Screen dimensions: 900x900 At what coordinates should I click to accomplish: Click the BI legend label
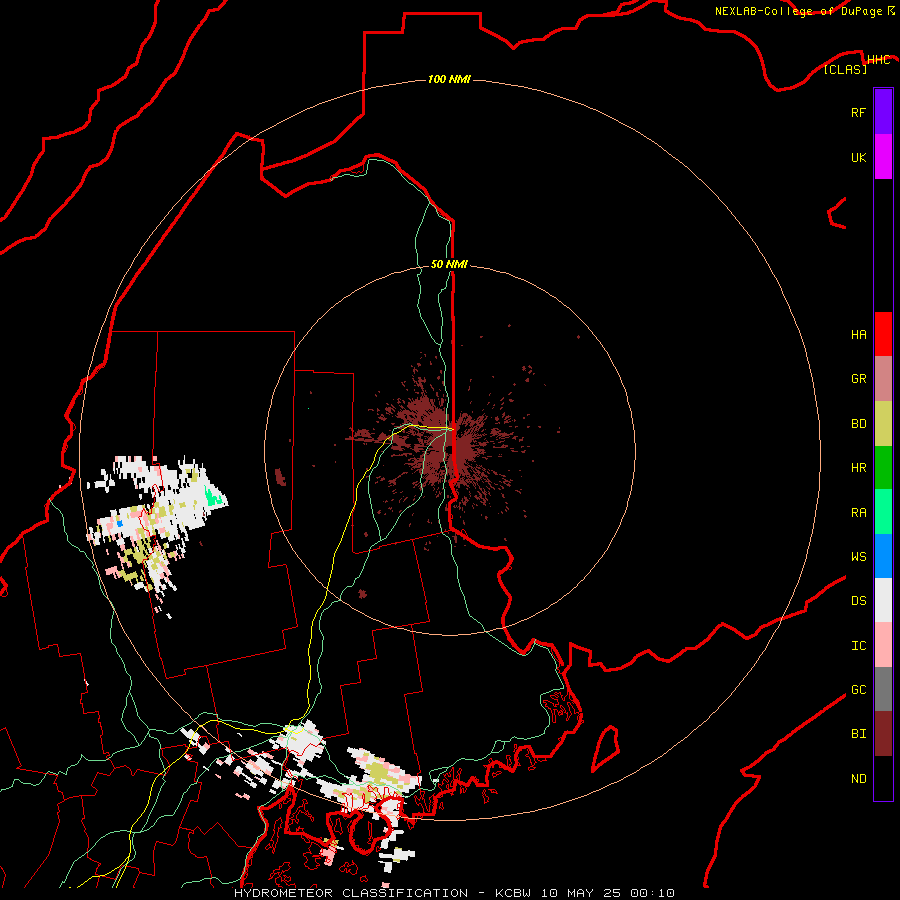pos(858,734)
